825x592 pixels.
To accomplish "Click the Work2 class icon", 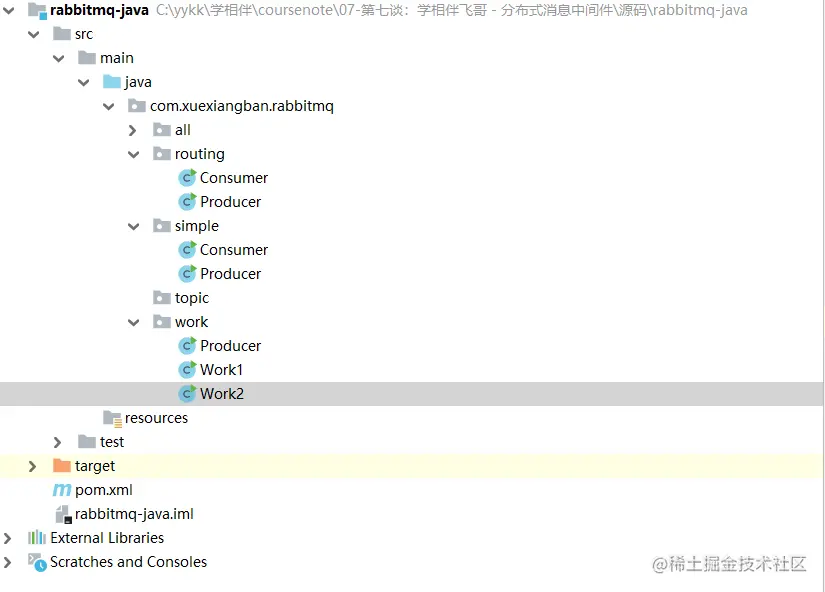I will click(x=187, y=394).
